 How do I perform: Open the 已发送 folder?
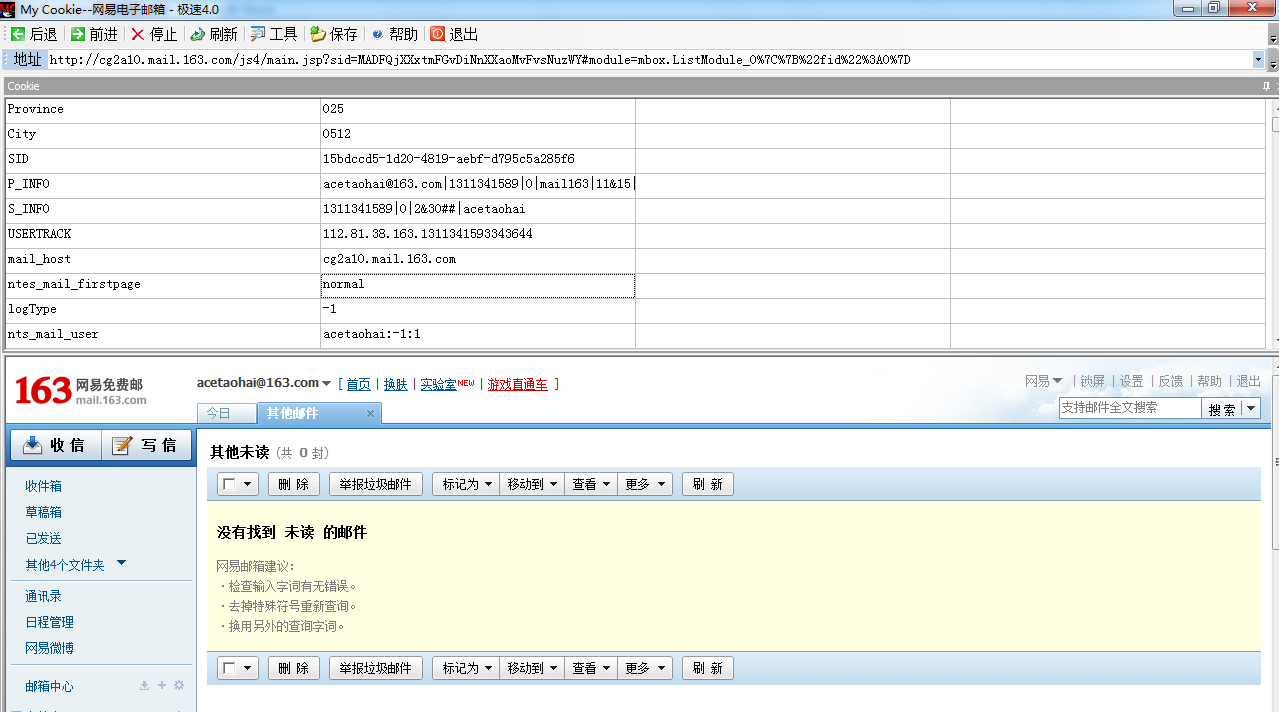point(43,538)
